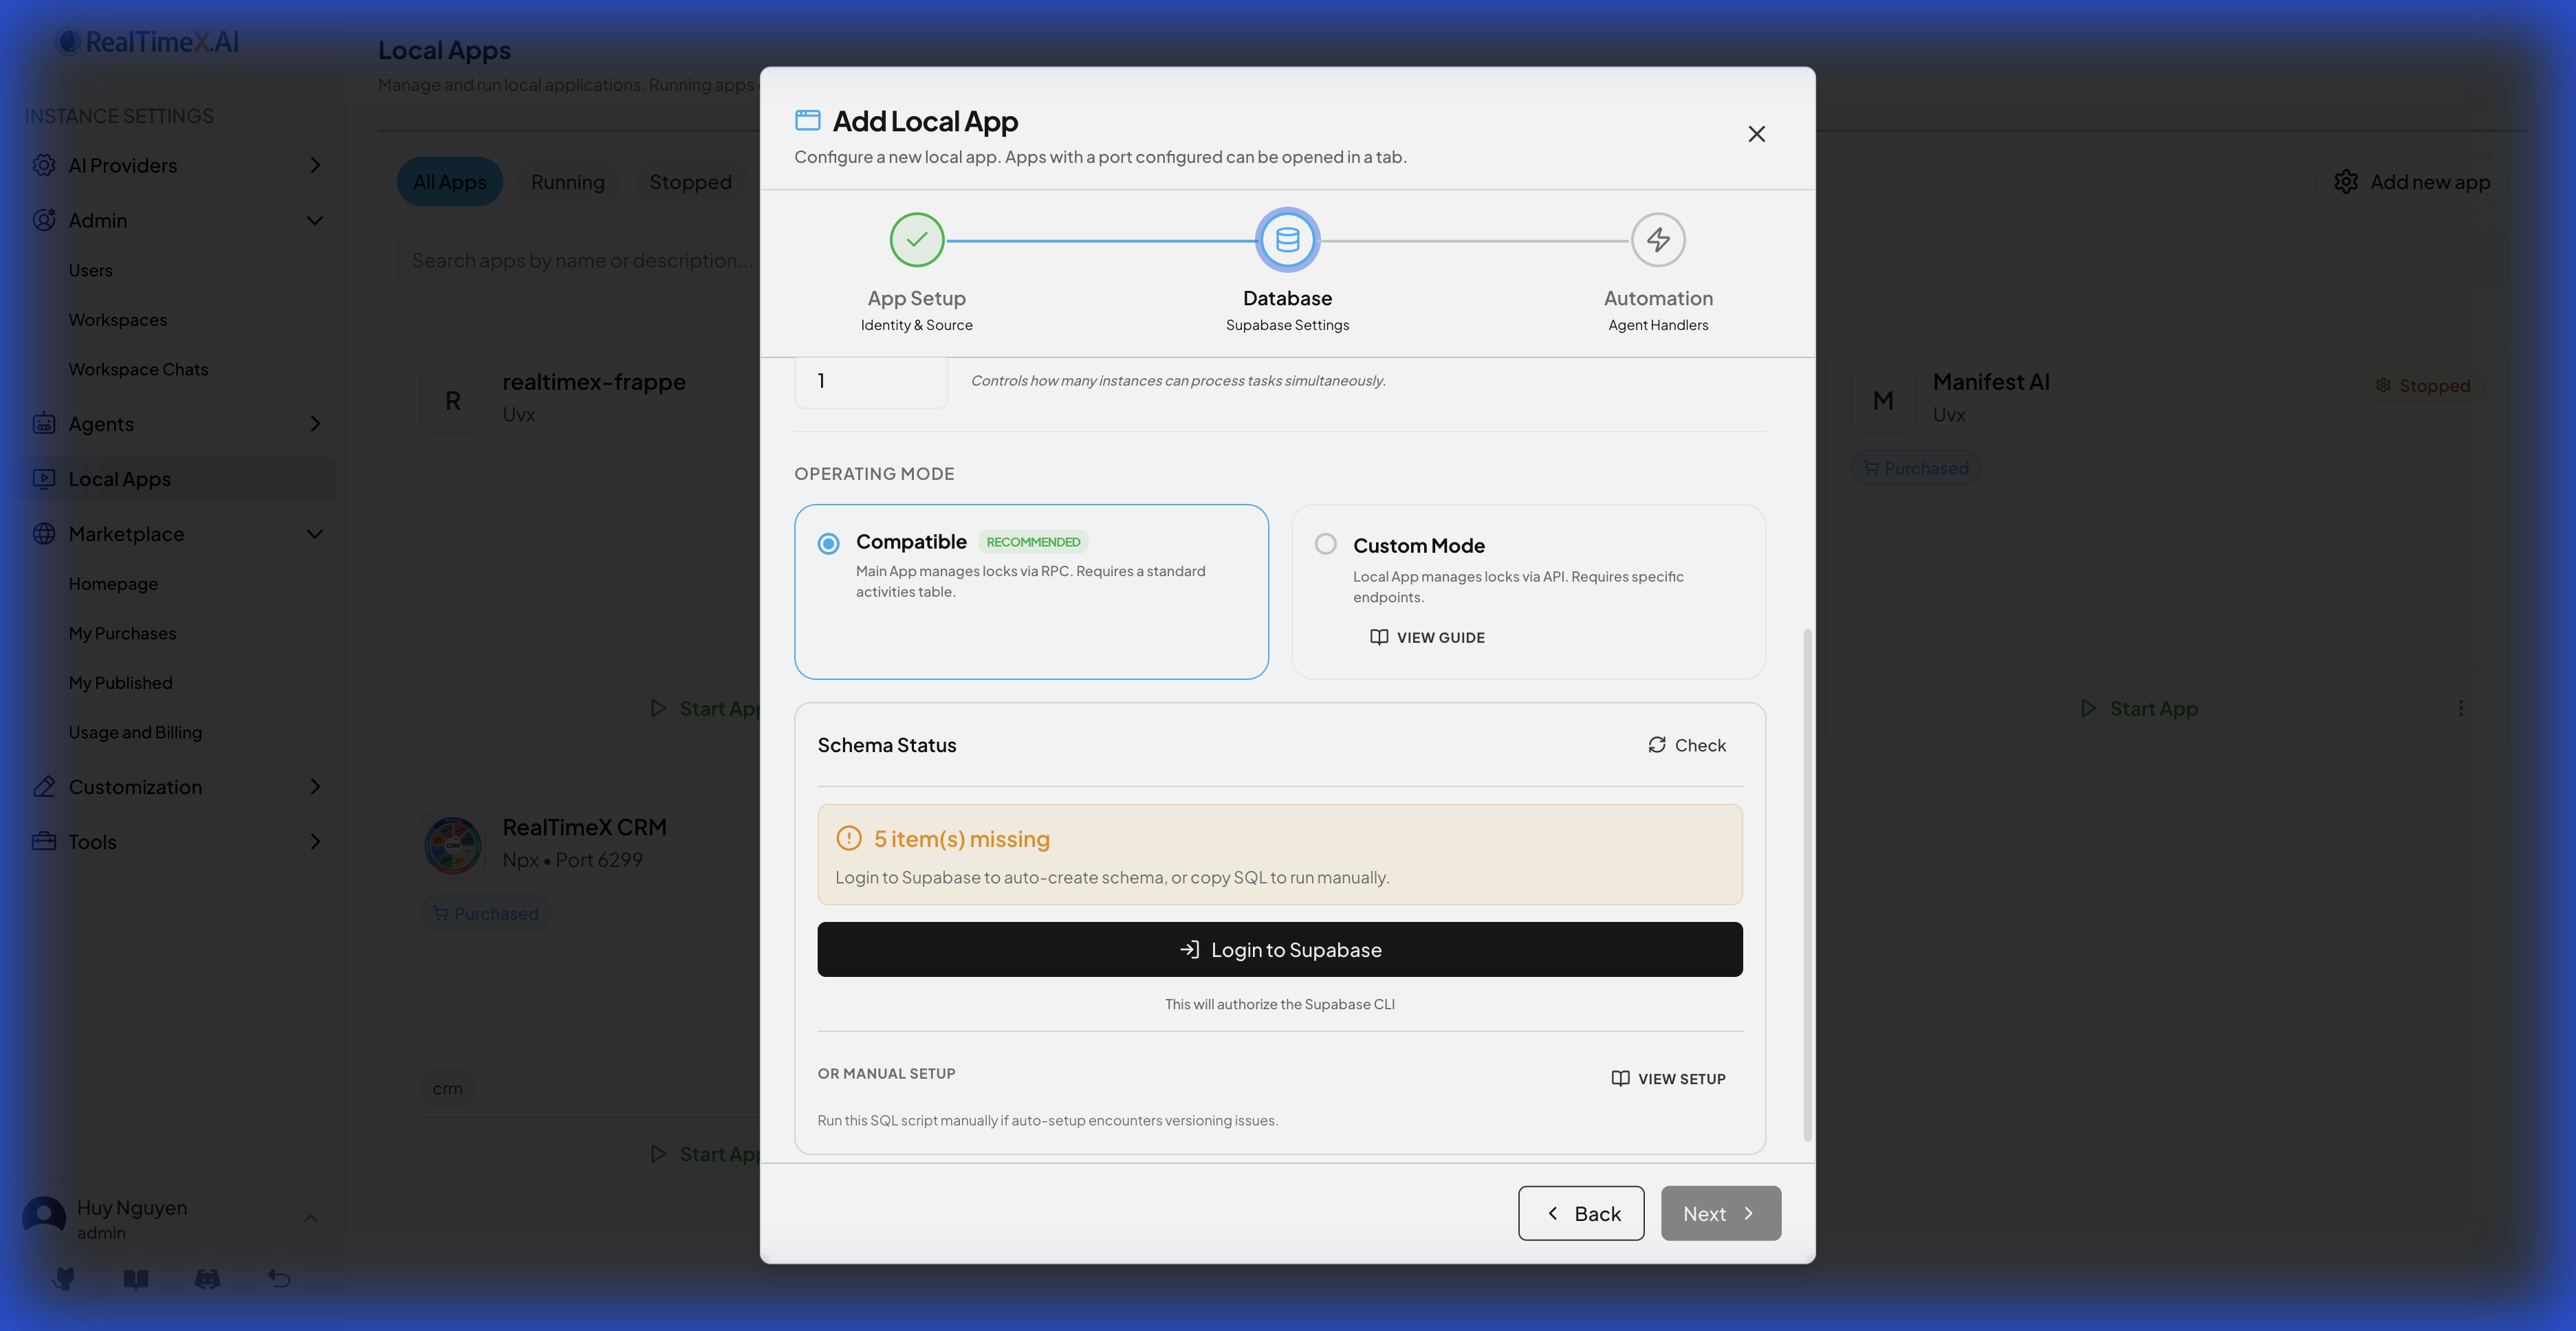Click the Database step icon in the wizard
2576x1331 pixels.
1287,240
